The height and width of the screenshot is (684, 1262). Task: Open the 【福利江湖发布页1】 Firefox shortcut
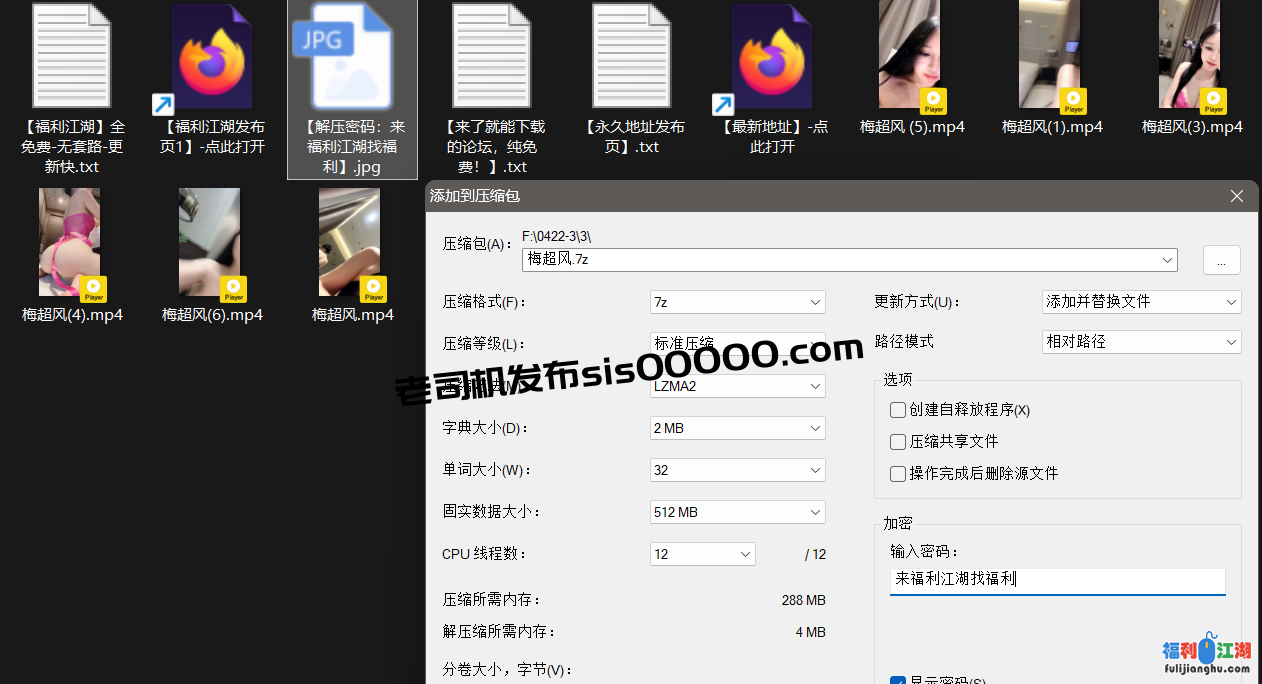tap(212, 55)
